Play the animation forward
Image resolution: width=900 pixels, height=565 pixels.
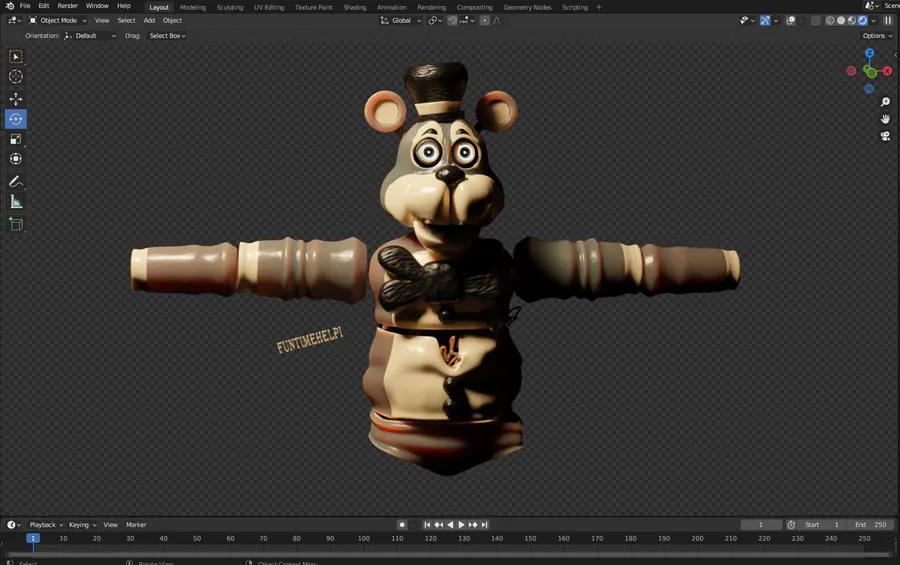pyautogui.click(x=461, y=525)
